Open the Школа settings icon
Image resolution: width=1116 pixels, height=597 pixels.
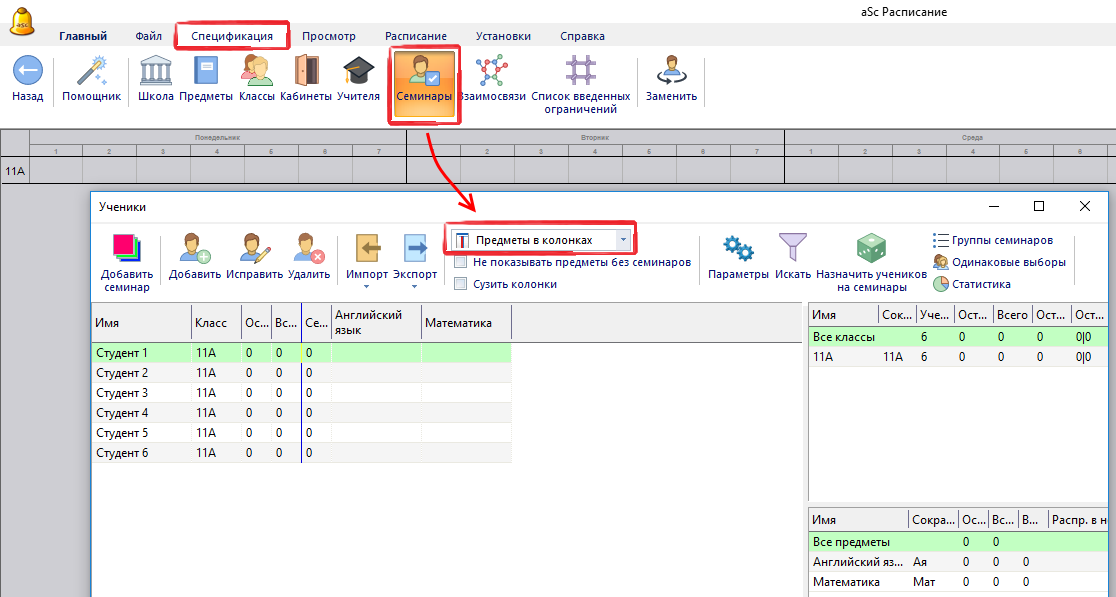[155, 72]
